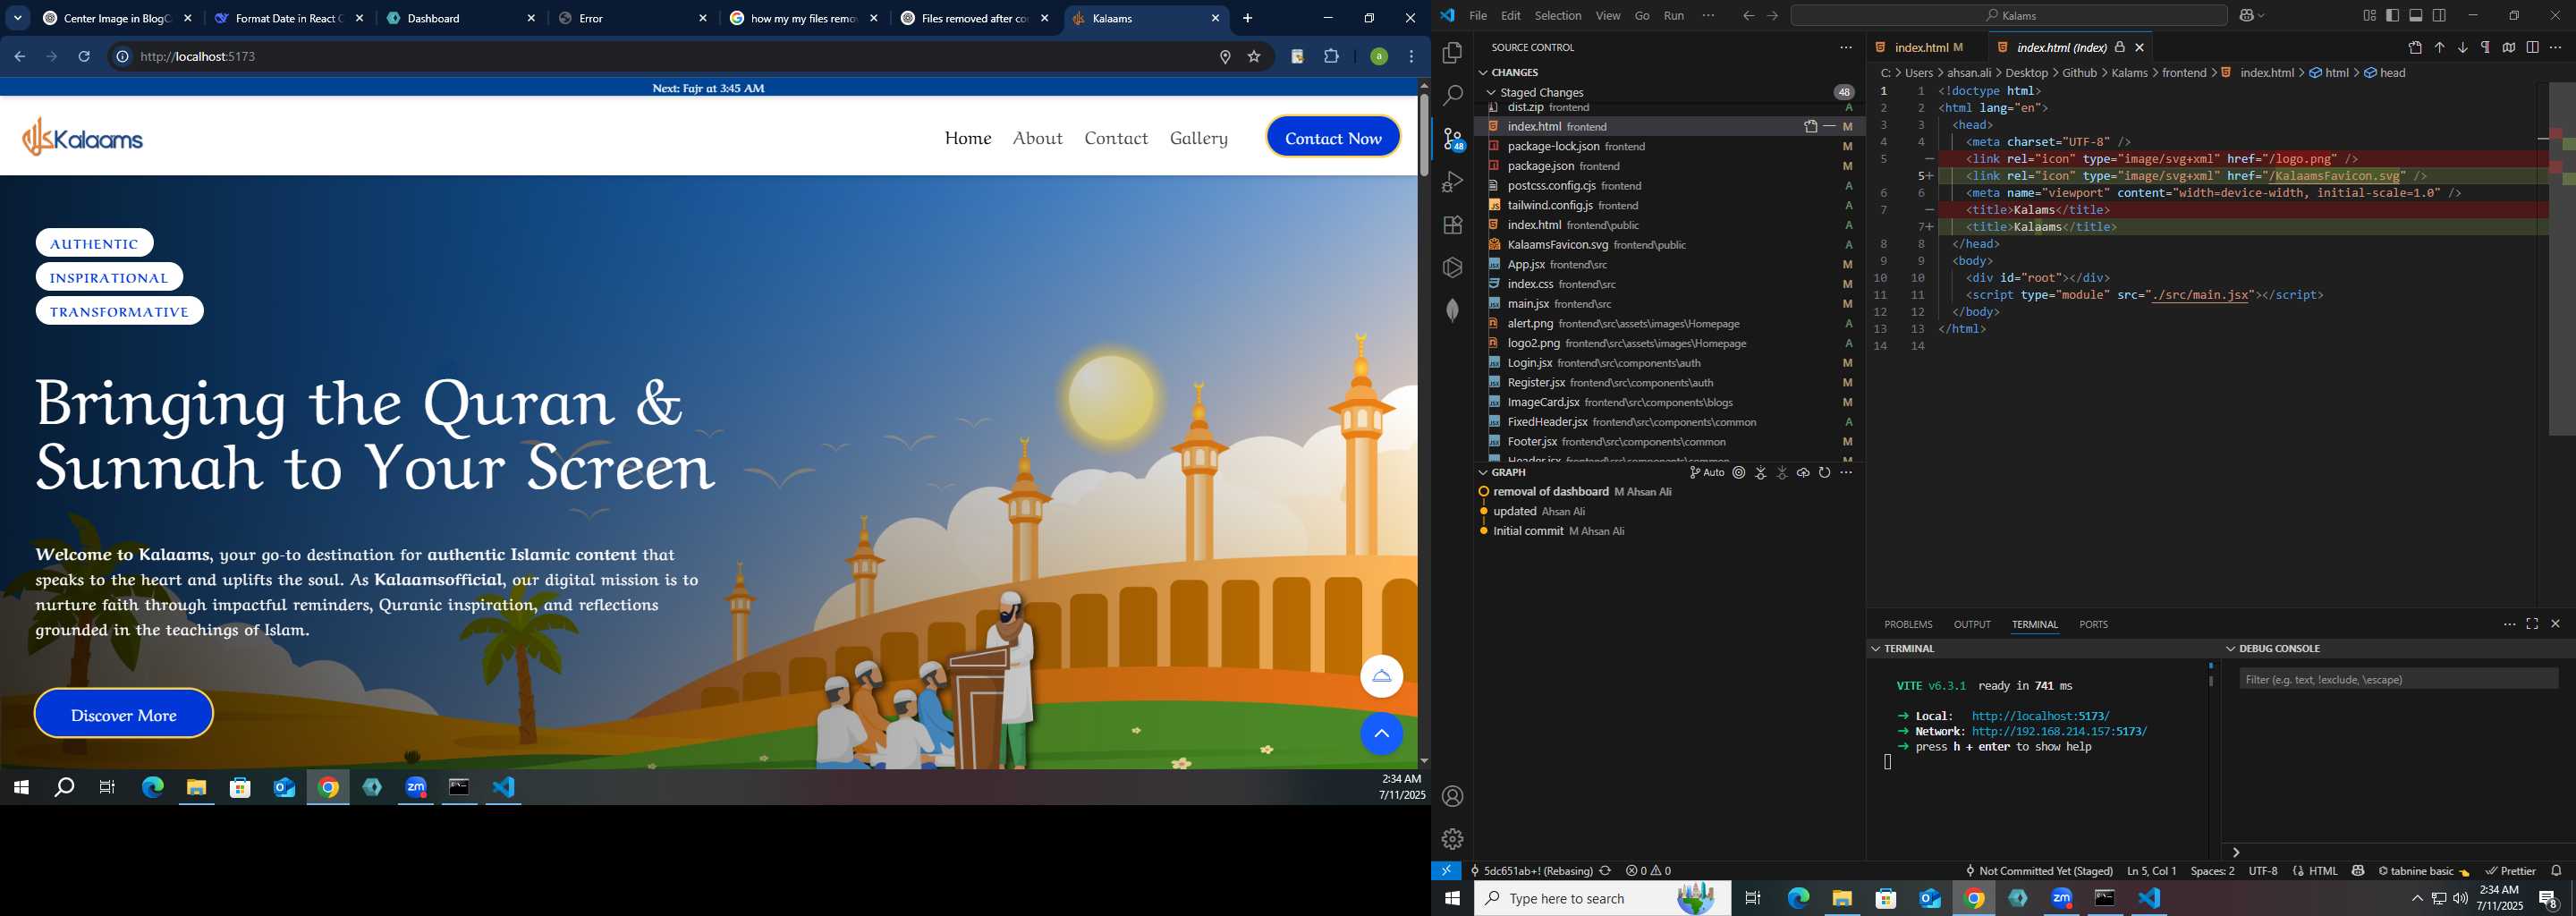
Task: Click the Go Back arrow in VS Code title bar
Action: [1748, 15]
